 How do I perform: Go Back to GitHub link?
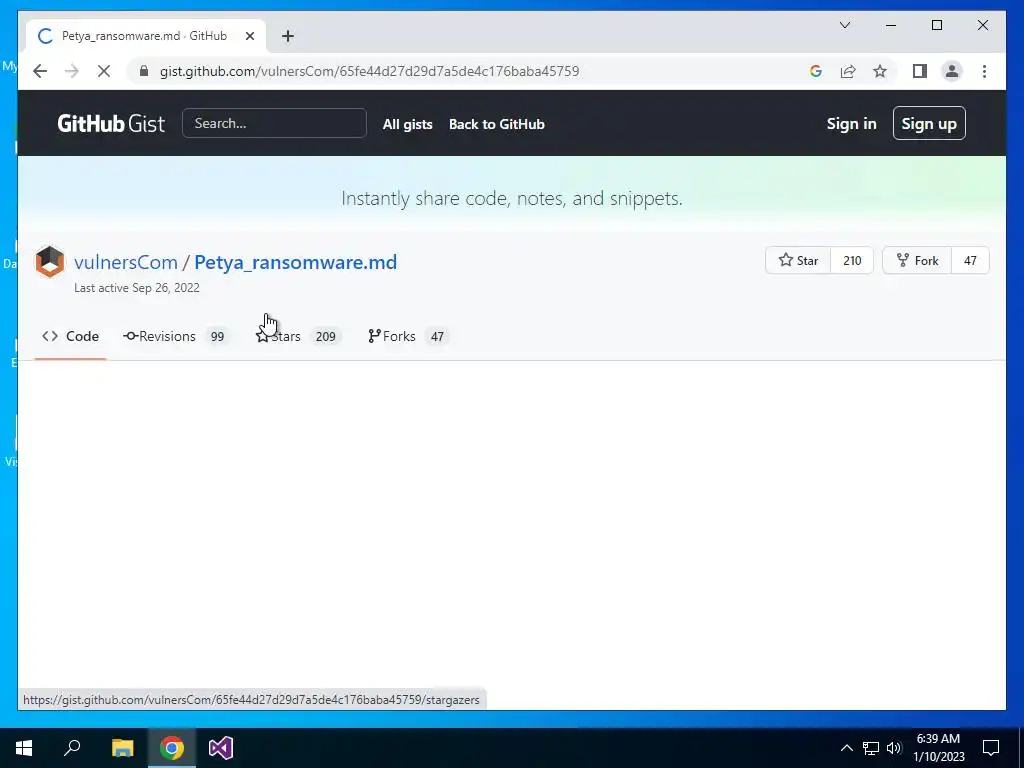[x=496, y=124]
